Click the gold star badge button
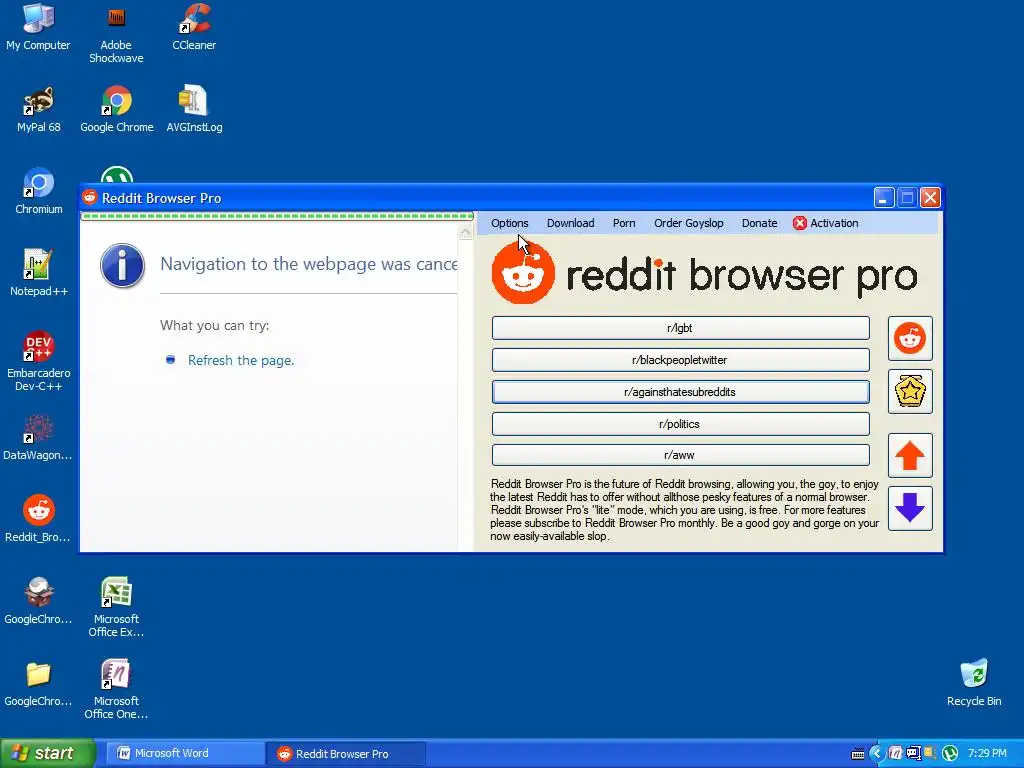 (x=910, y=392)
